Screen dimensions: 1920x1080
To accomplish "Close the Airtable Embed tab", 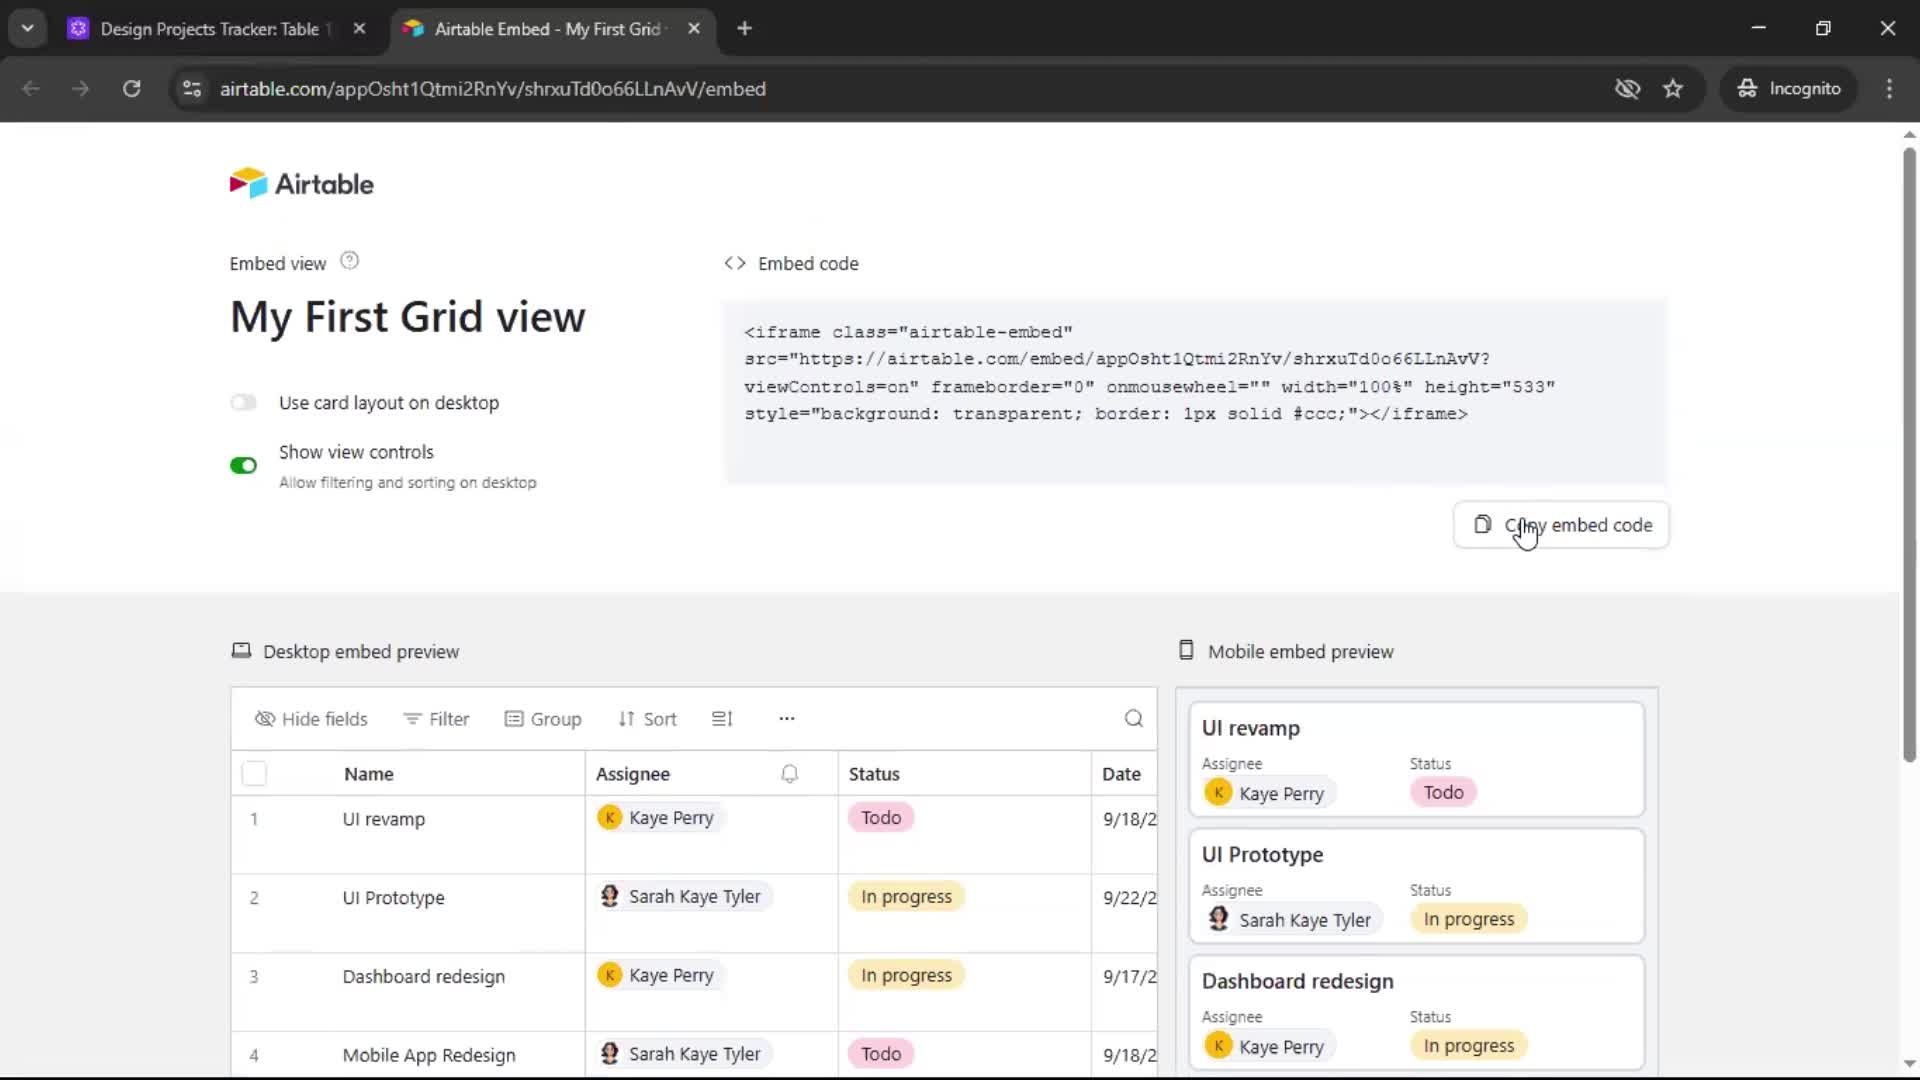I will (x=694, y=29).
